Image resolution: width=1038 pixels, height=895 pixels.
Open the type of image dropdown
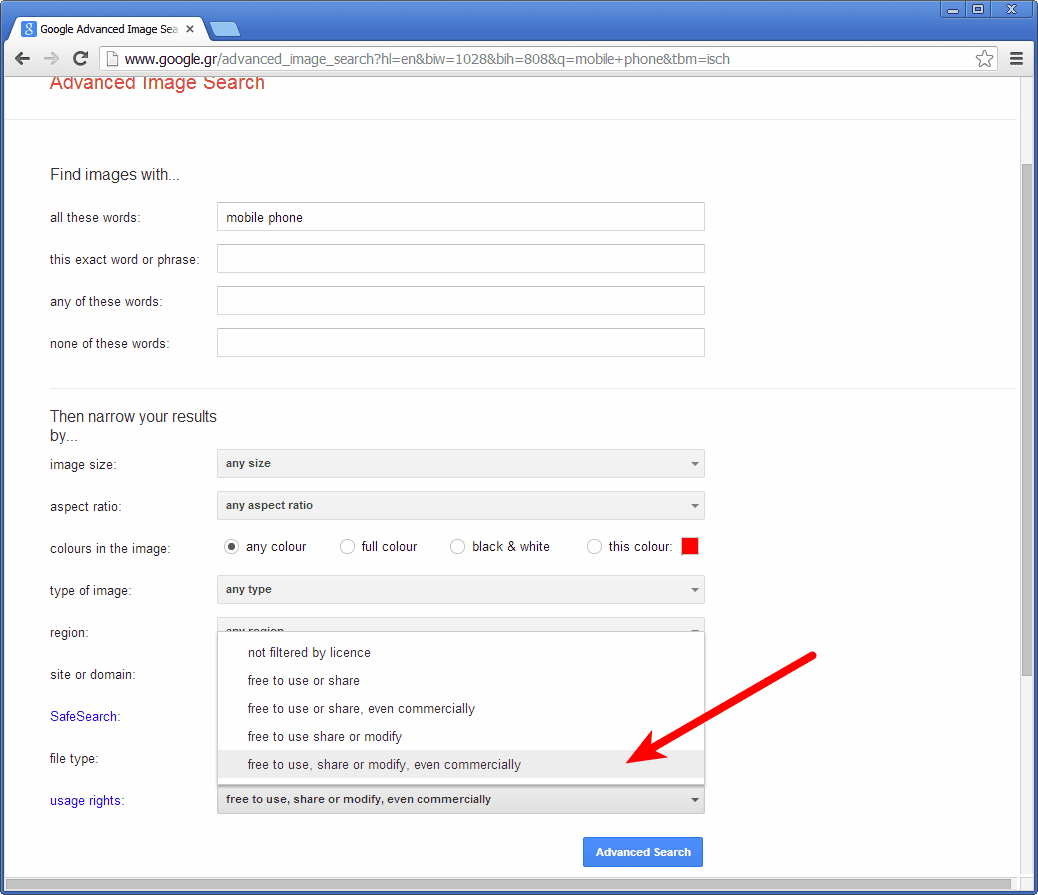(x=461, y=590)
